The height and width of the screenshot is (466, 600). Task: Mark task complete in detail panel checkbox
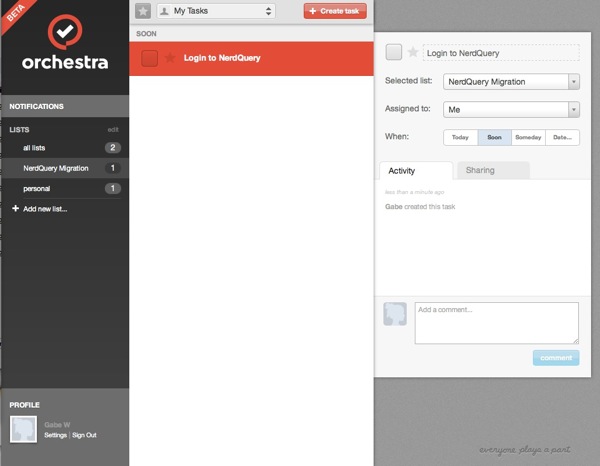pos(394,52)
